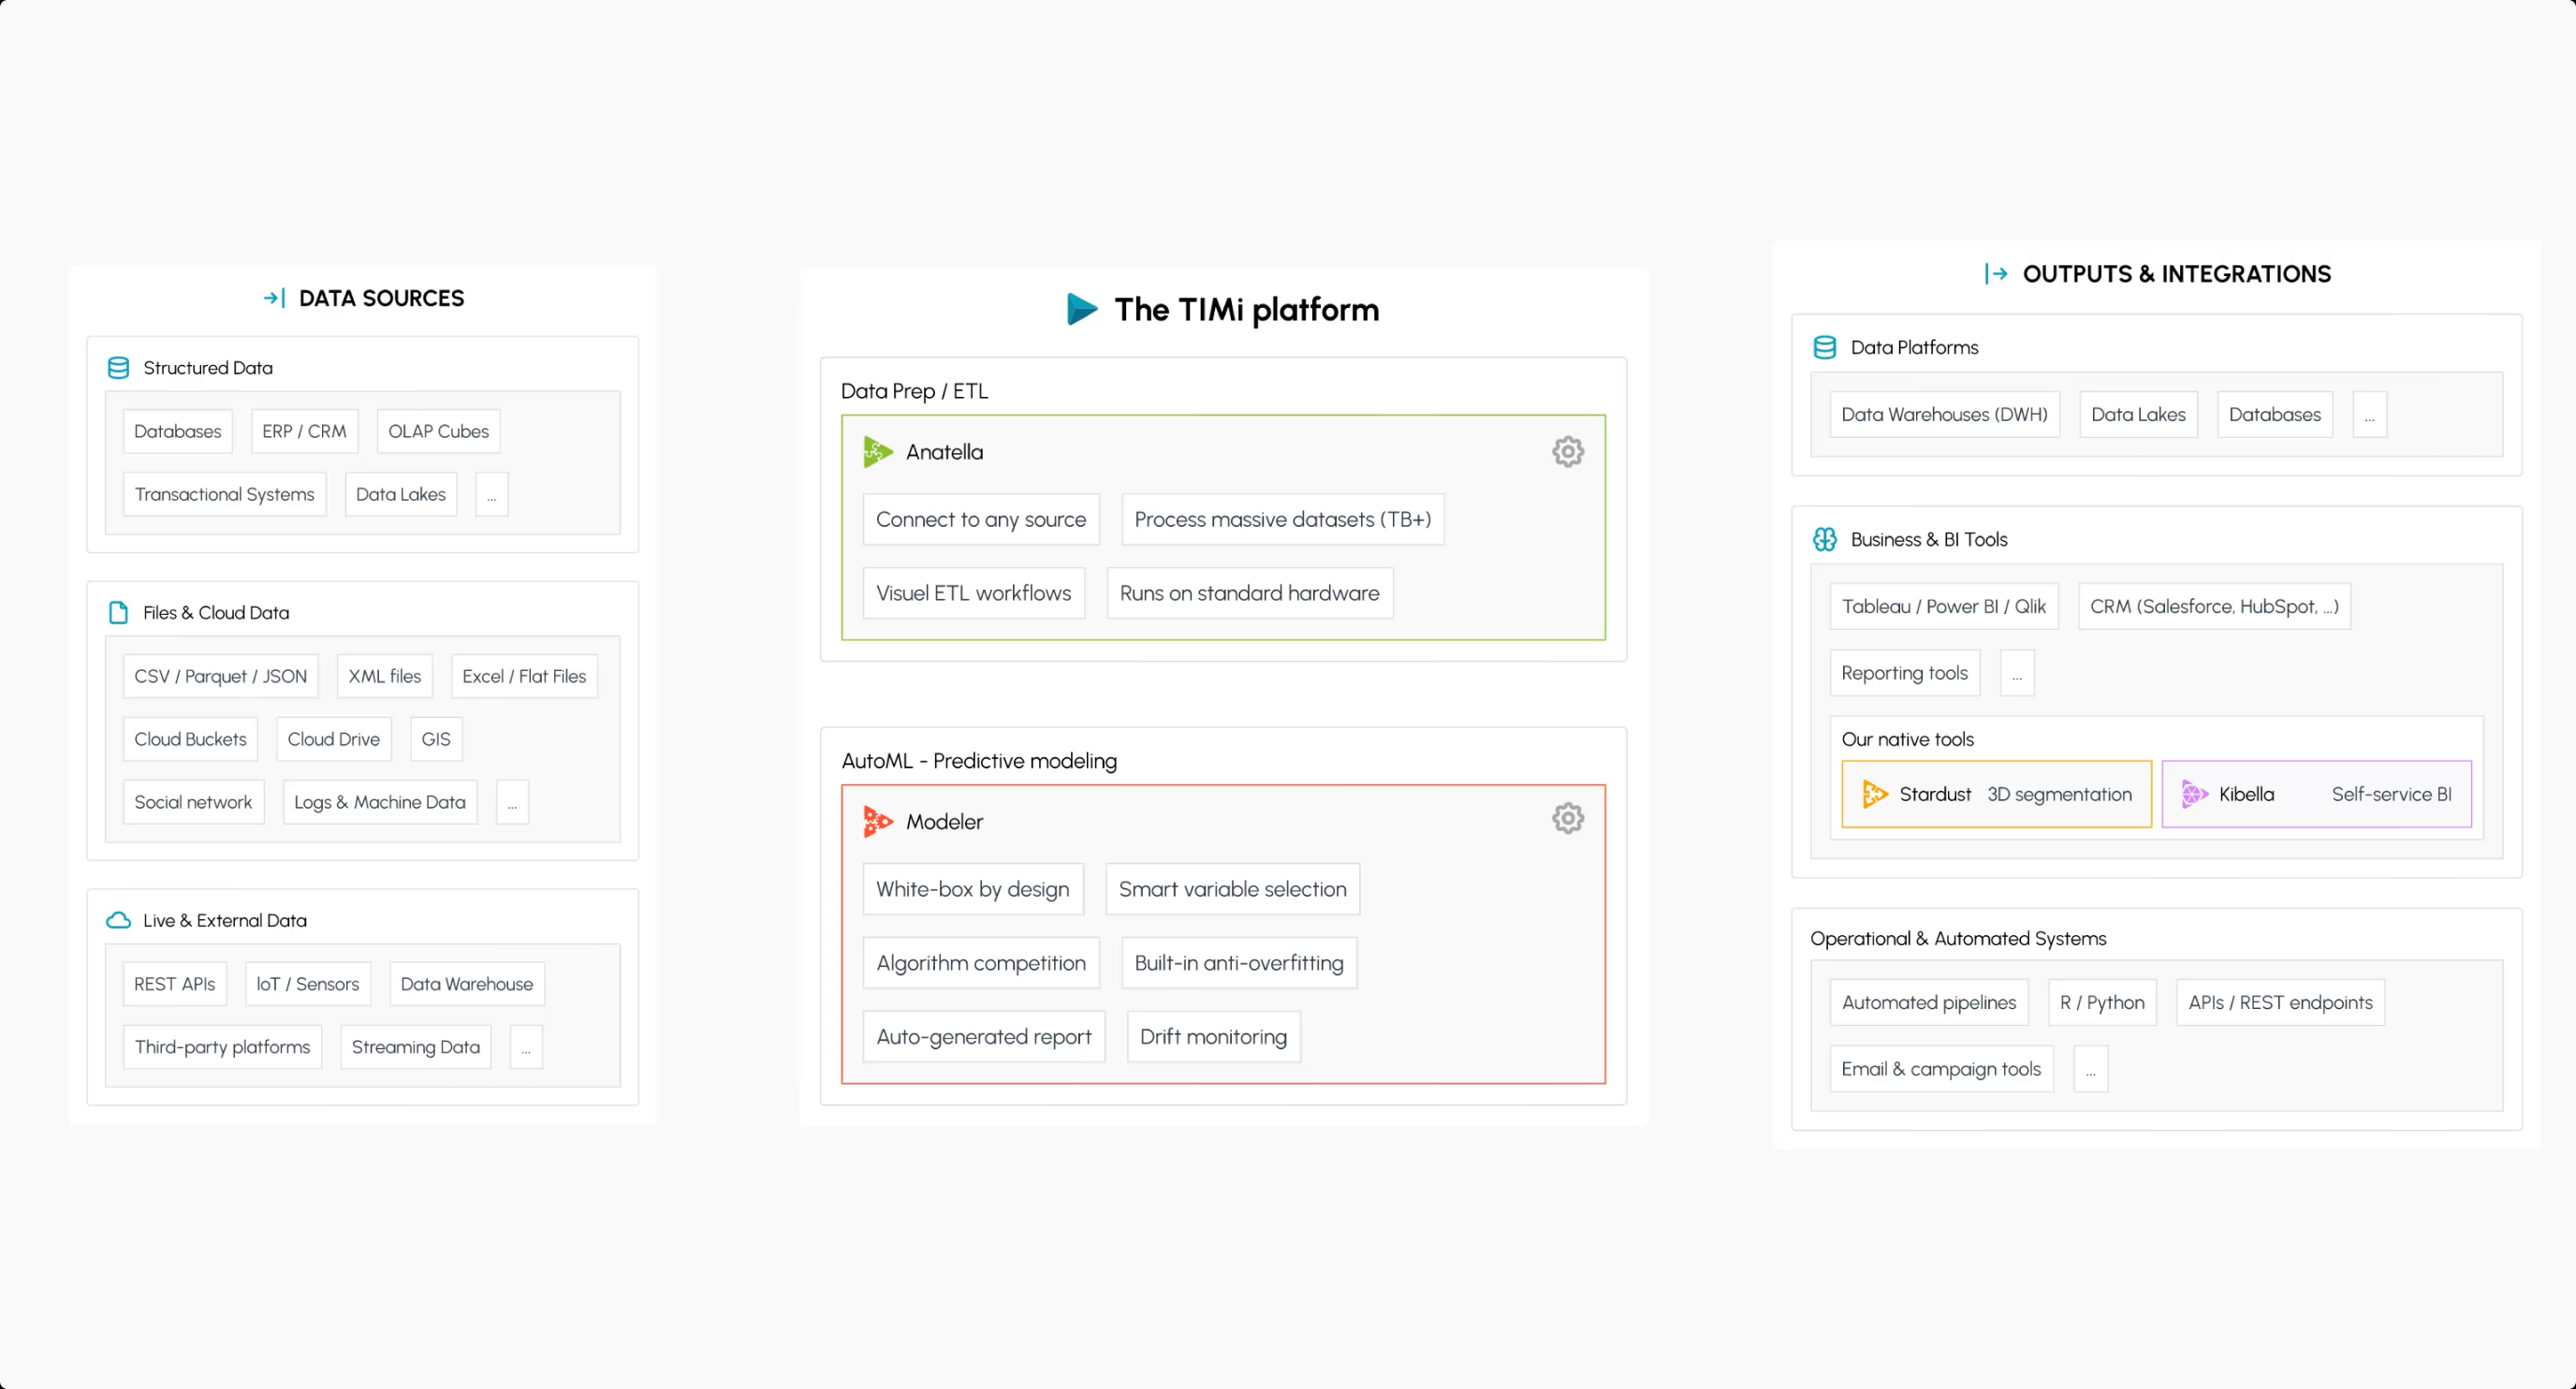Click the Data Sources input arrow icon
The height and width of the screenshot is (1389, 2576).
pos(274,298)
